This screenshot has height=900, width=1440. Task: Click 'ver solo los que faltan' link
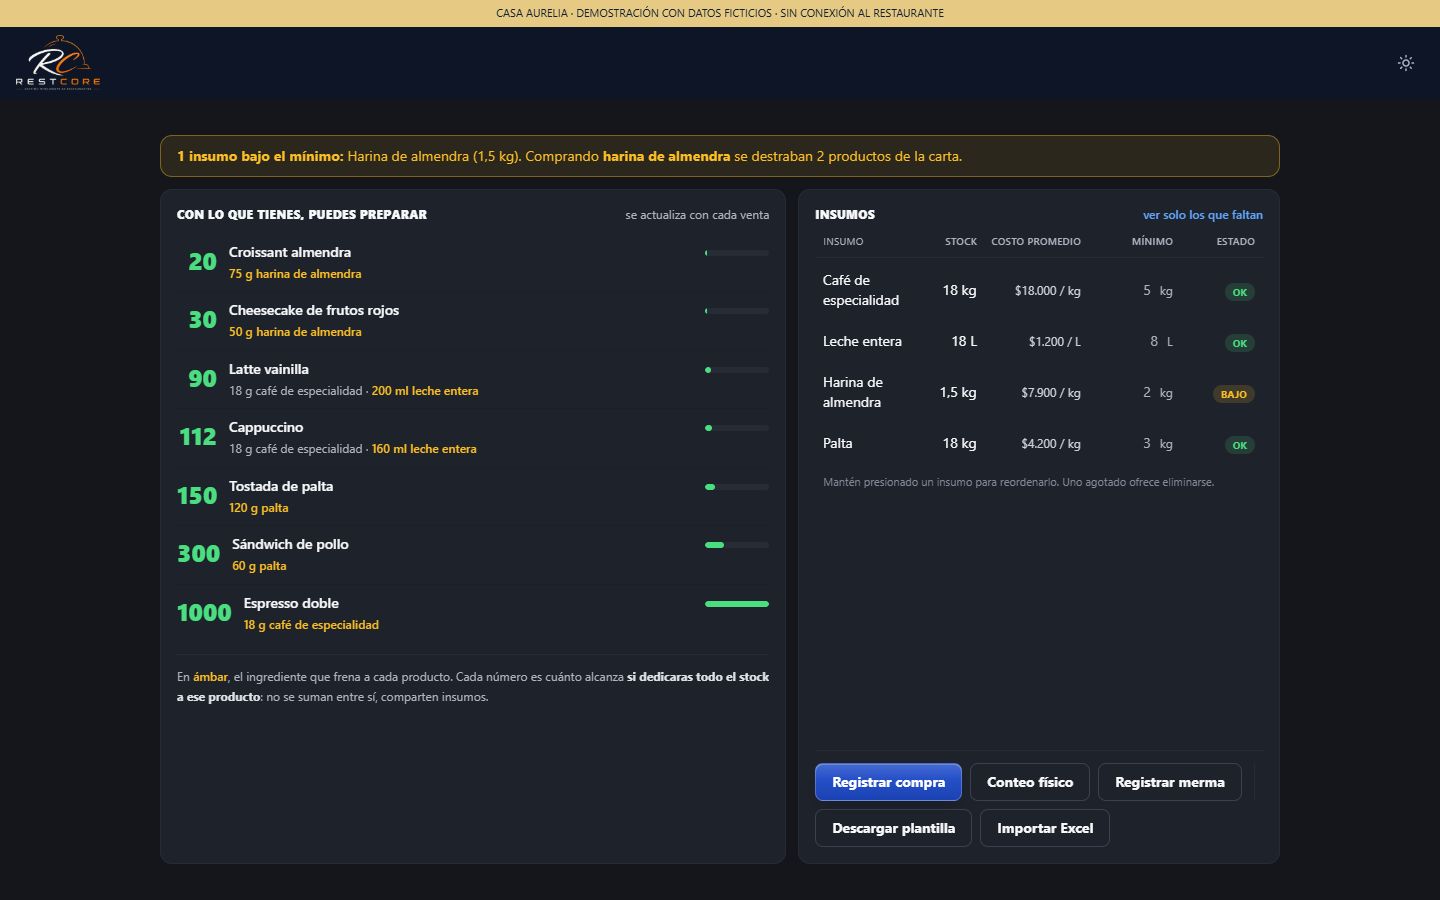[1203, 215]
